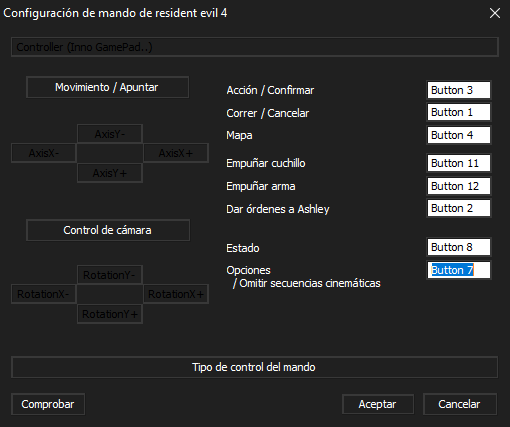Confirm settings with Aceptar
Screen dimensions: 510x427
pyautogui.click(x=378, y=404)
